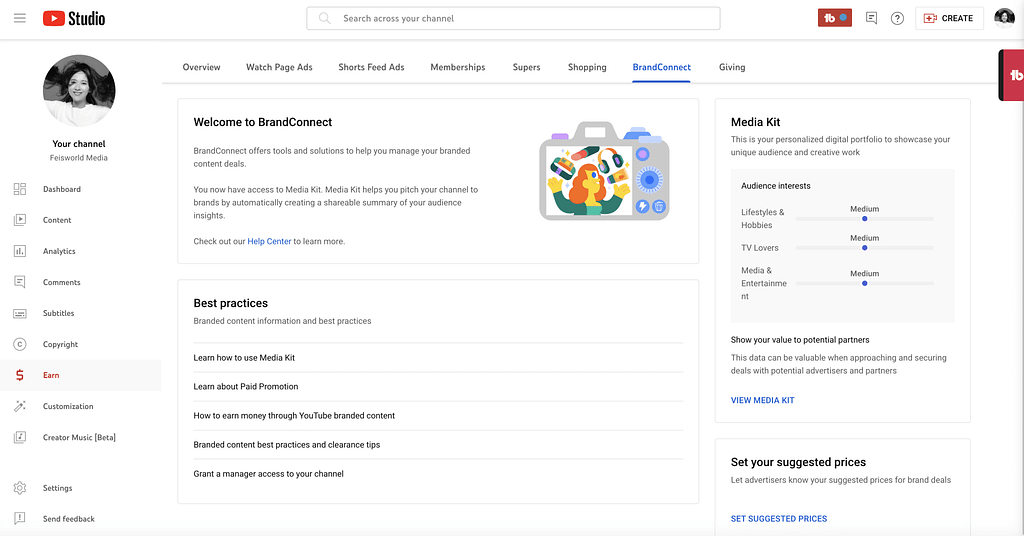The width and height of the screenshot is (1024, 536).
Task: Expand the red TubeBuddy side tab
Action: 1012,76
